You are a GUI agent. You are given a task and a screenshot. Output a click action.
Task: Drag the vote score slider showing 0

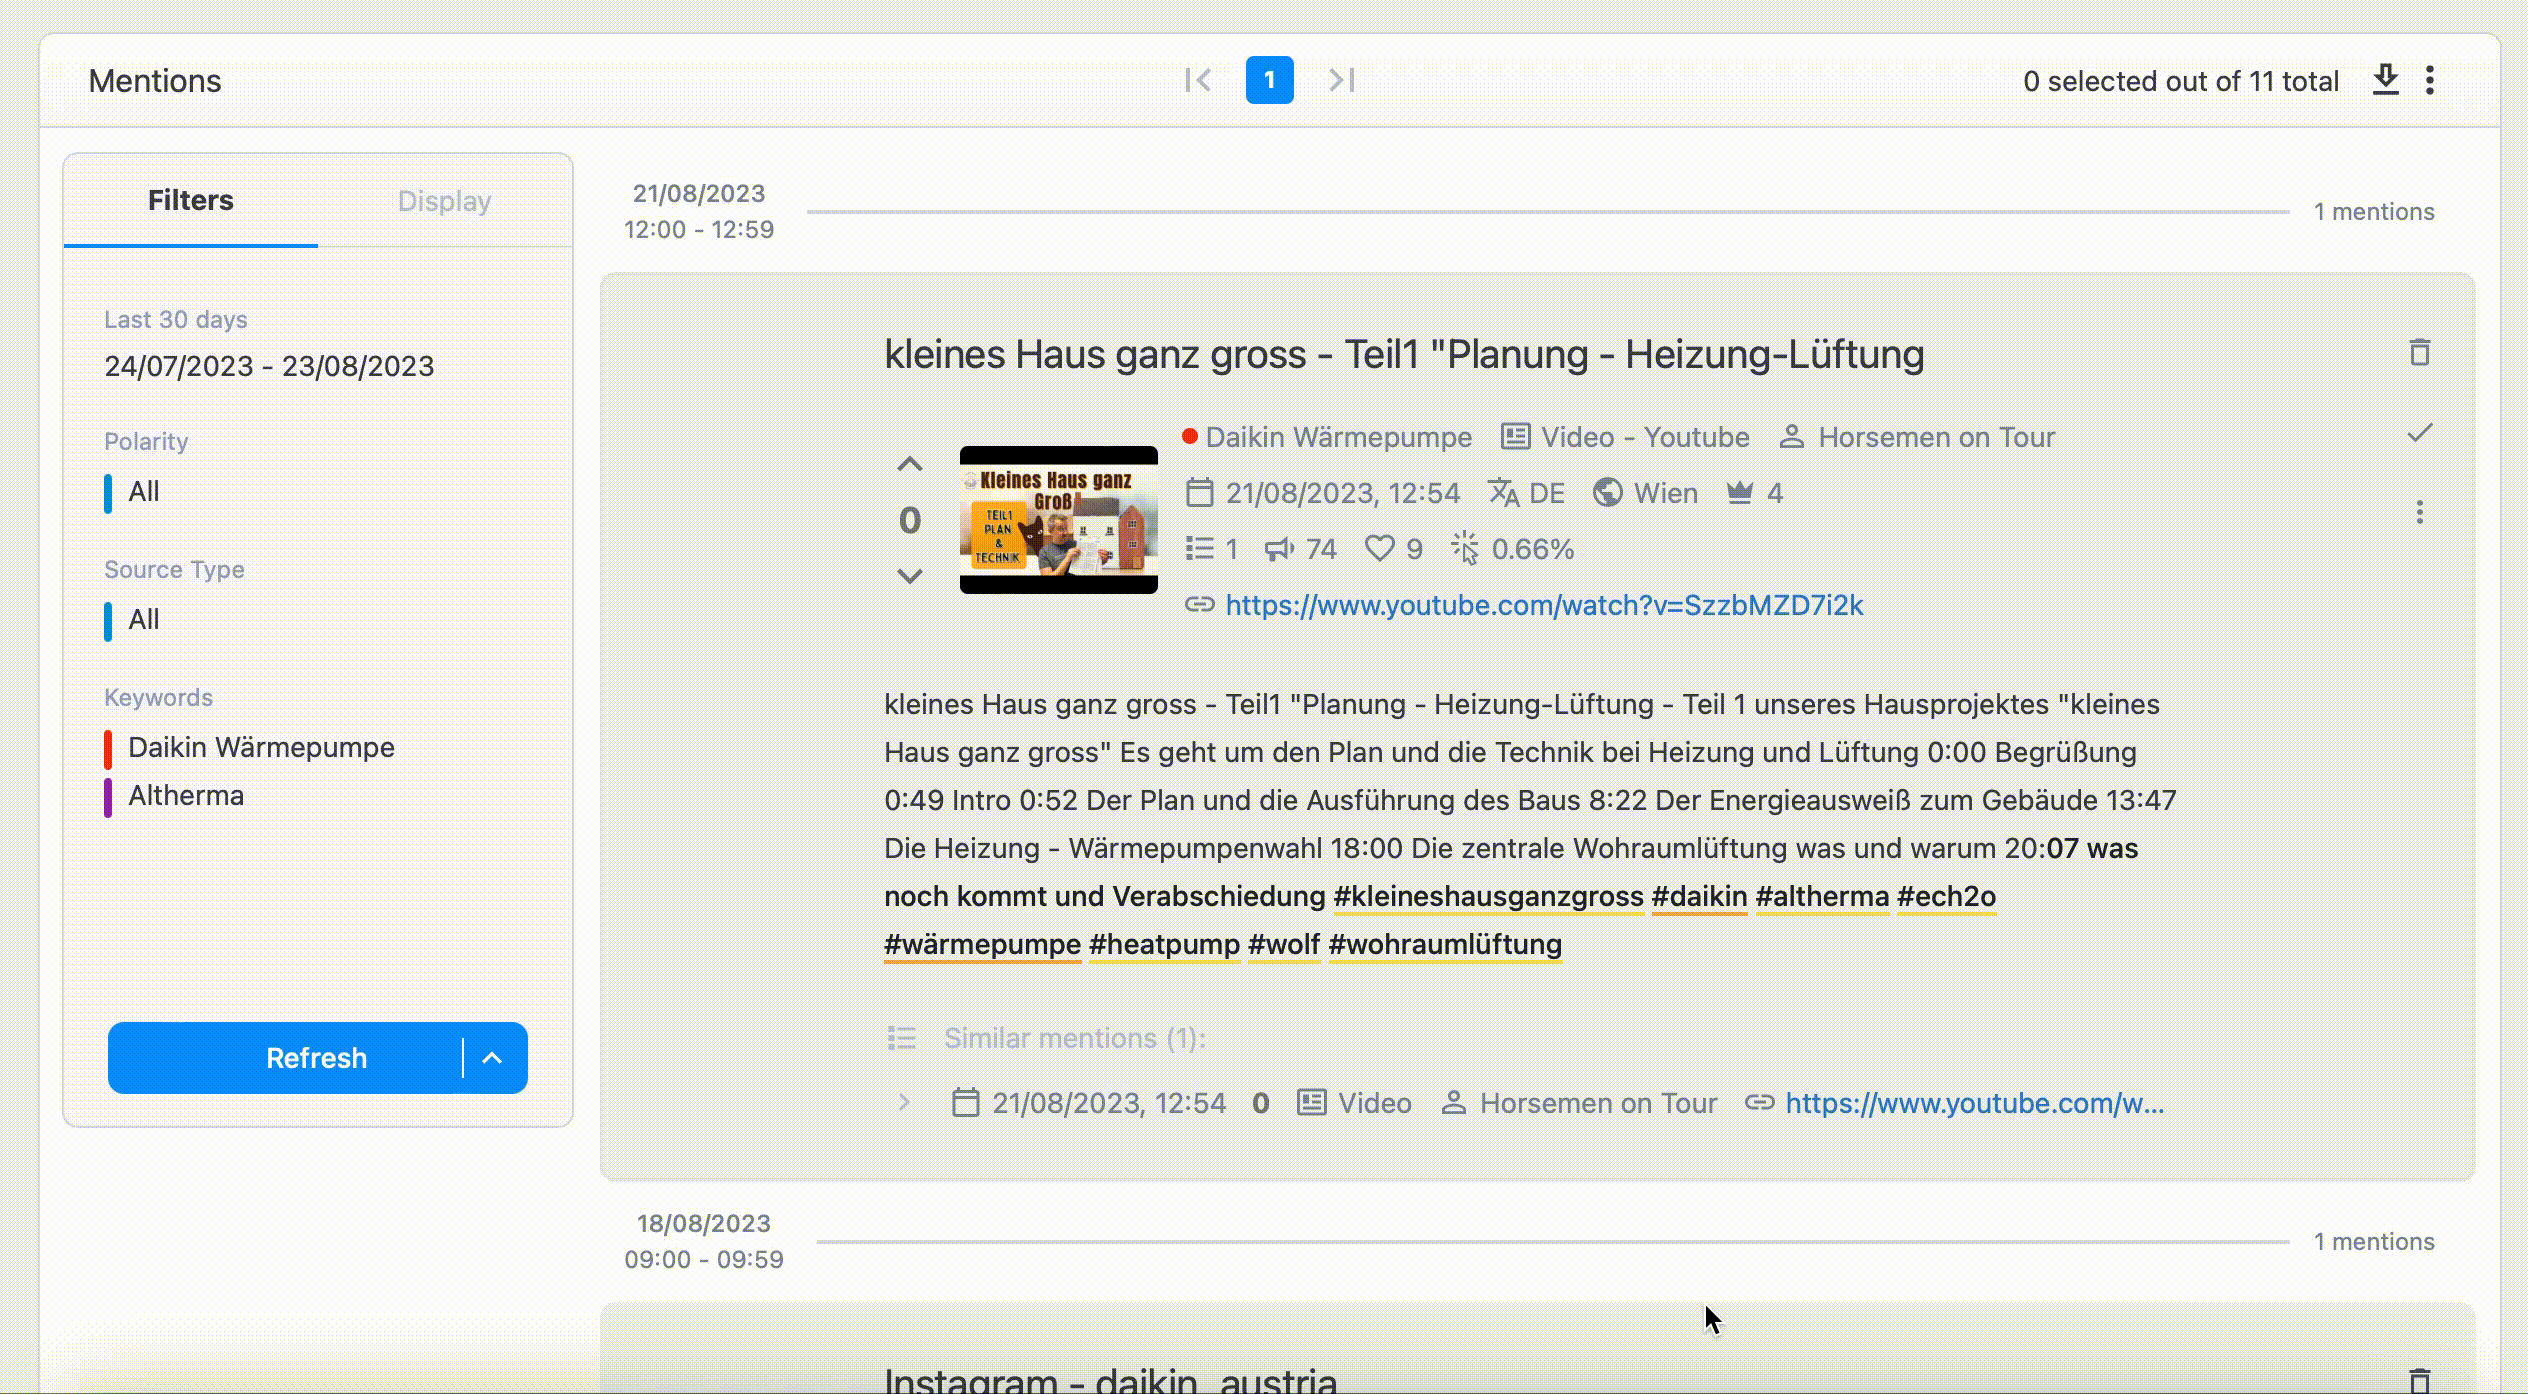pos(908,518)
